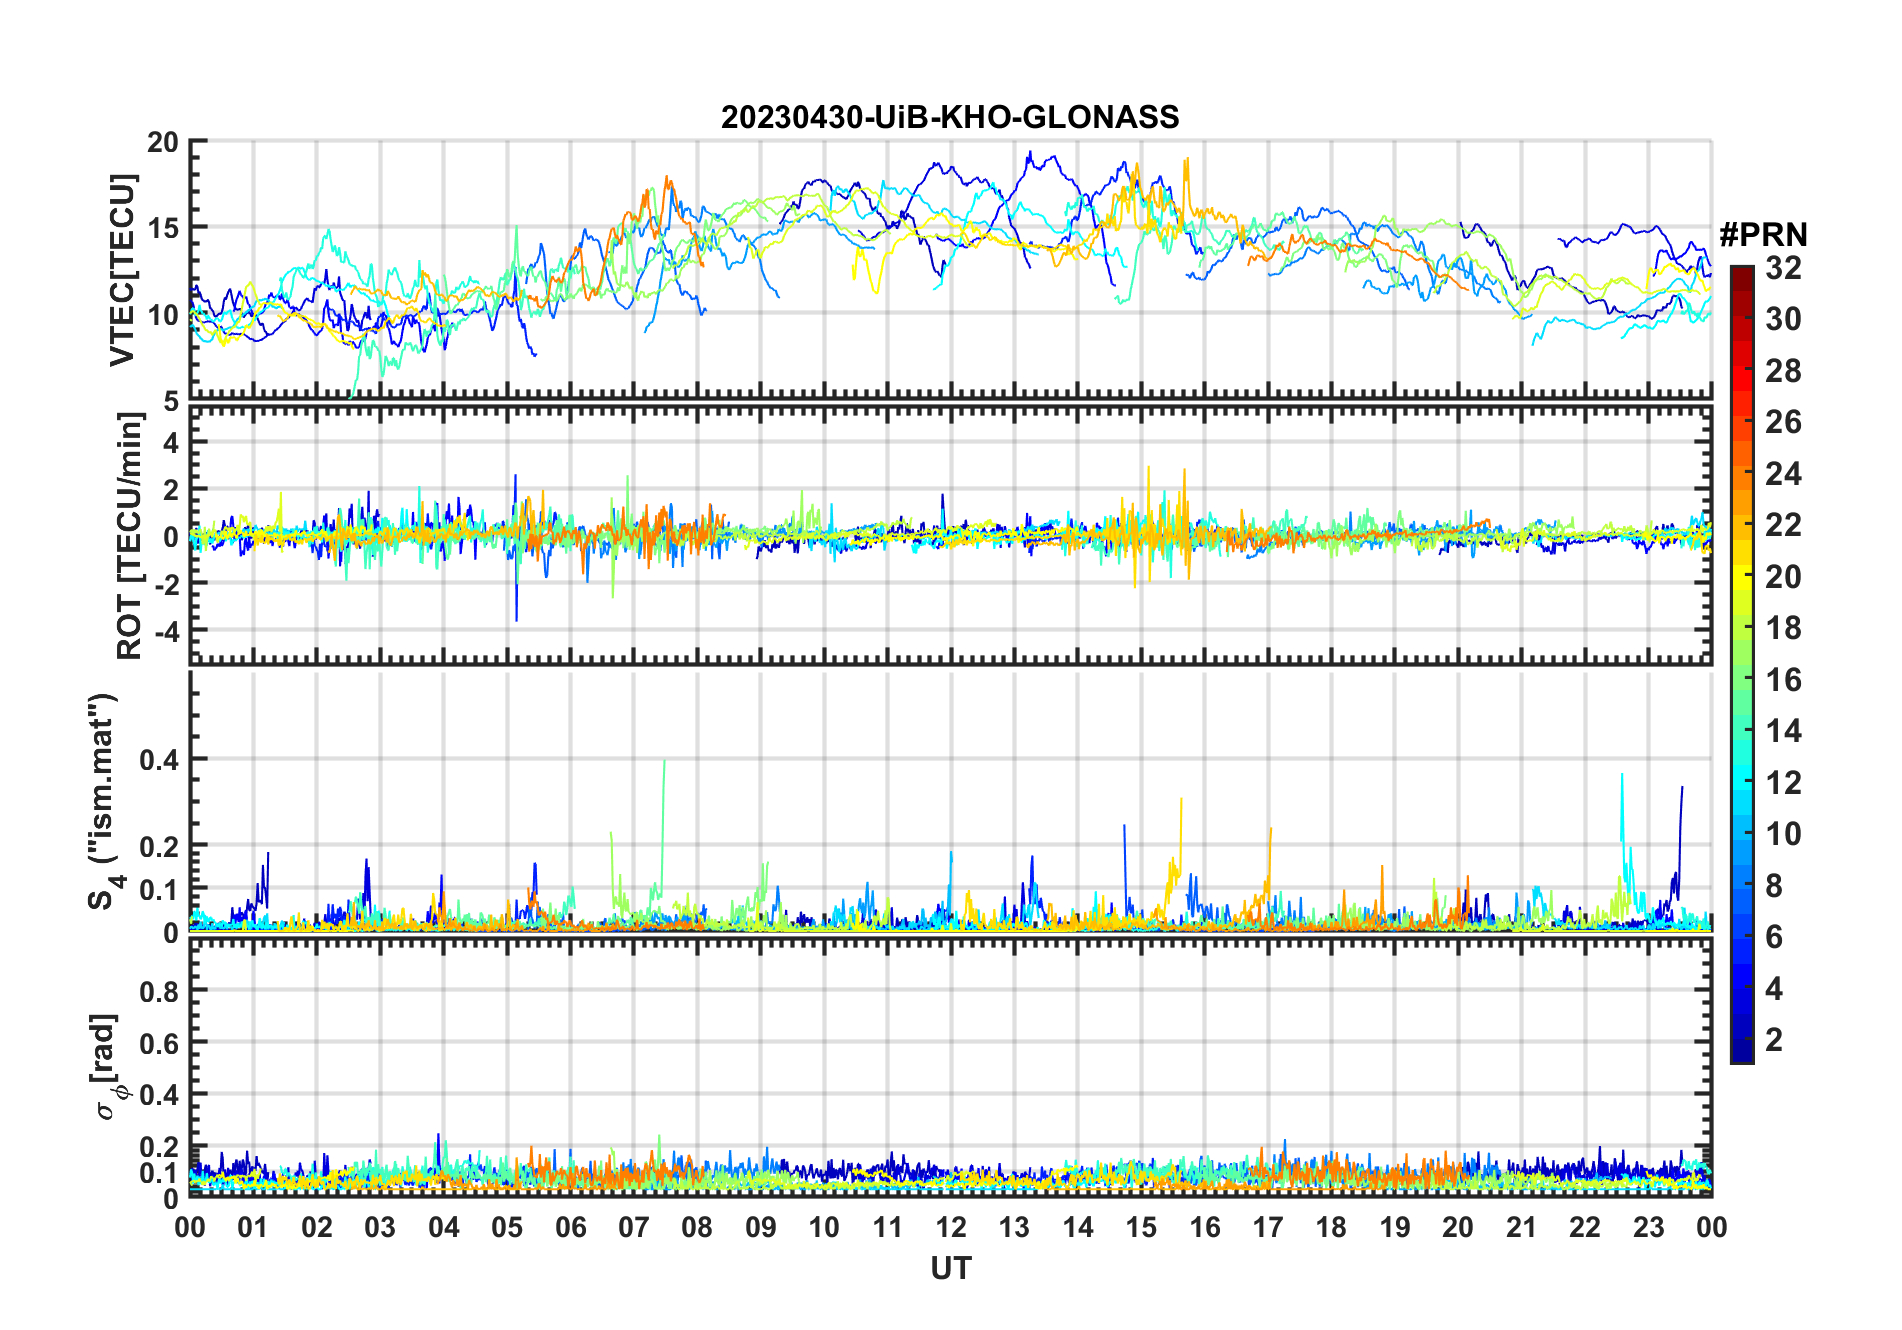Select the #PRN colorbar title
The height and width of the screenshot is (1330, 1902).
(1763, 235)
